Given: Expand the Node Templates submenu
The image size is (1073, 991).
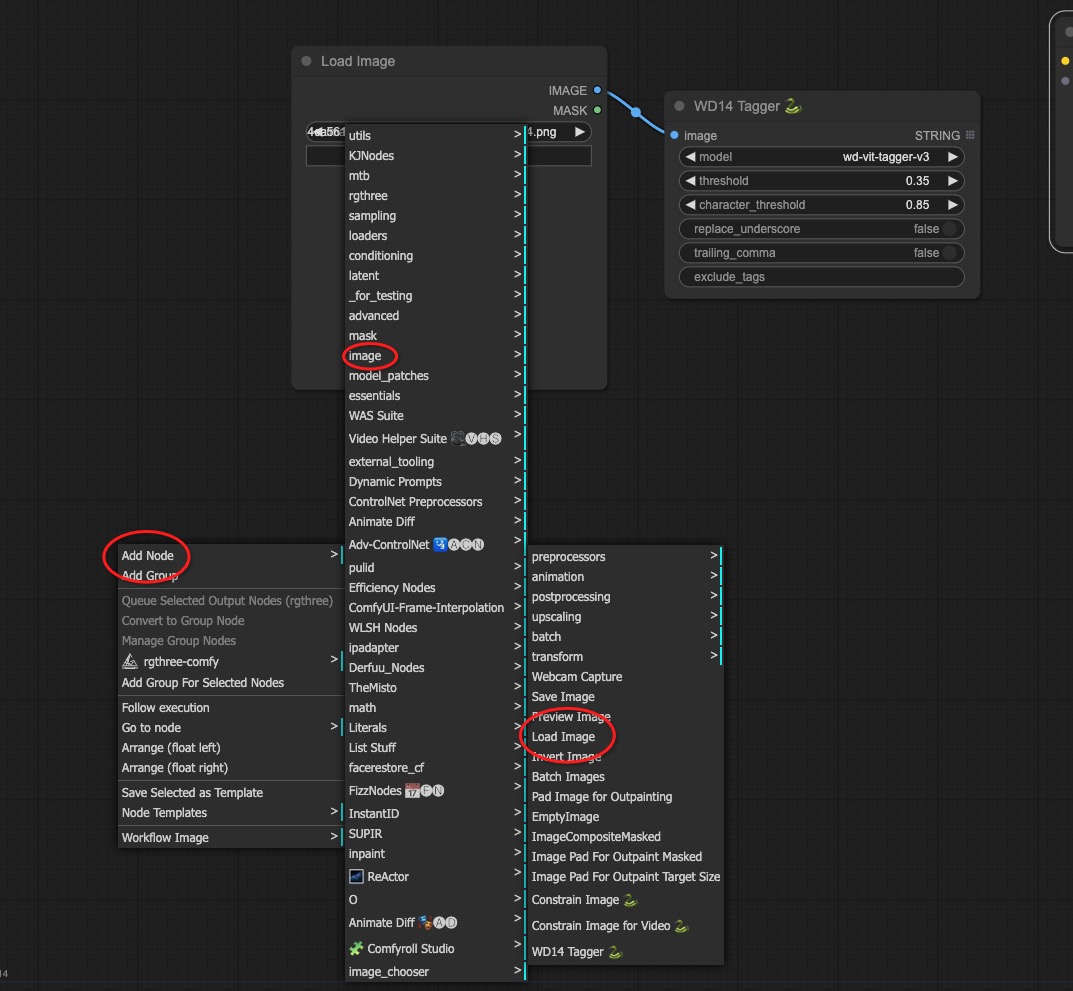Looking at the screenshot, I should pos(164,813).
